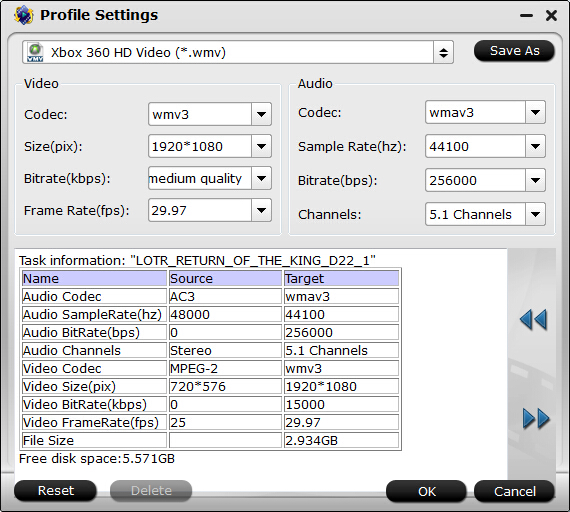Click the Reset button
This screenshot has height=512, width=570.
tap(56, 491)
